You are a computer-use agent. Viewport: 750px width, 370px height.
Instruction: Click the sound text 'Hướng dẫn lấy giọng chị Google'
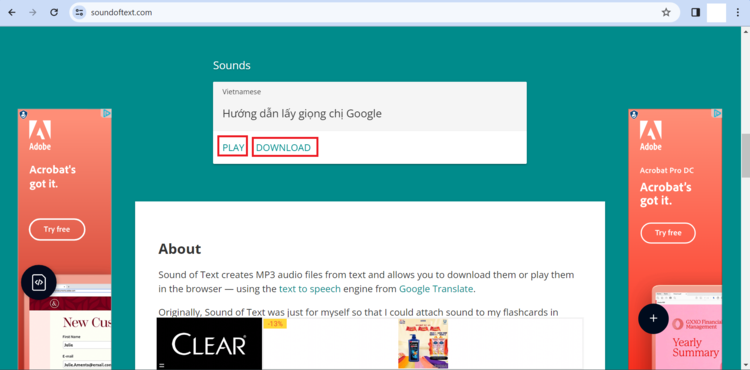click(302, 114)
